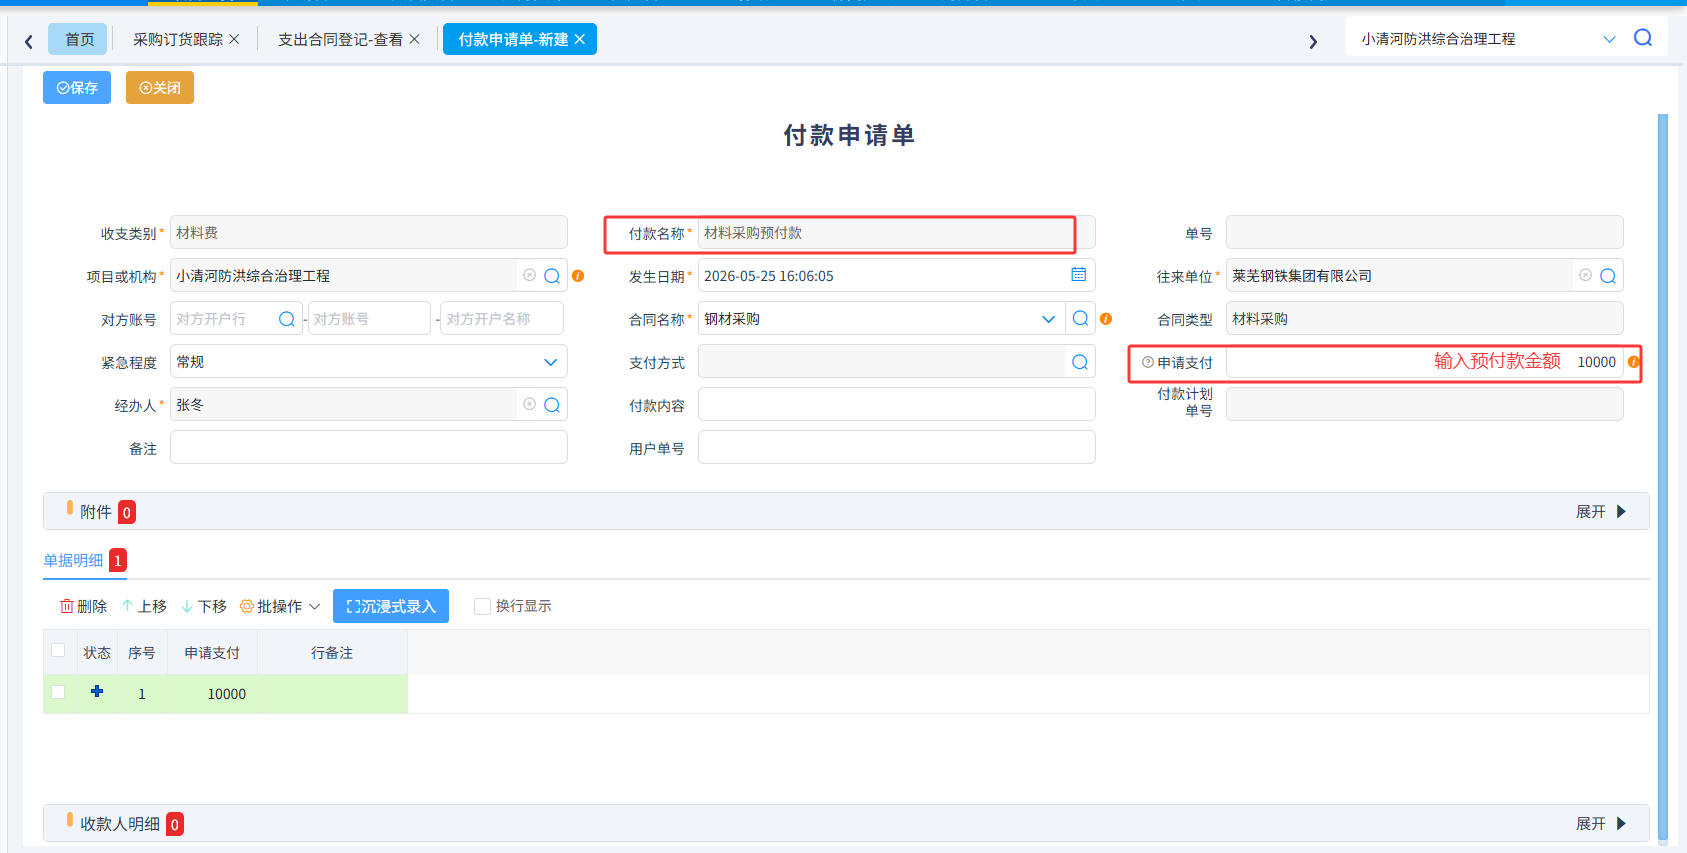
Task: Close the 付款申请单-新建 tab
Action: [x=580, y=39]
